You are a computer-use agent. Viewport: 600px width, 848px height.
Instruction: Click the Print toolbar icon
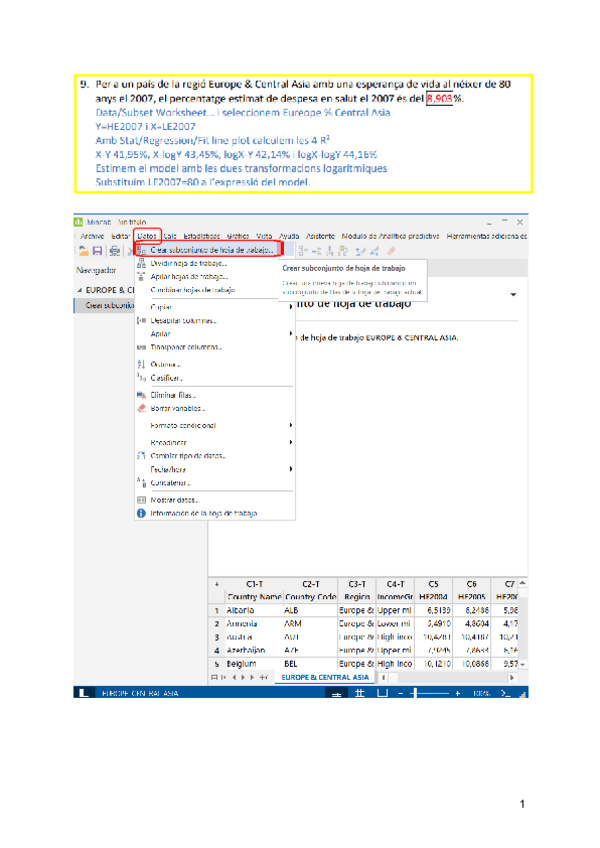coord(114,250)
